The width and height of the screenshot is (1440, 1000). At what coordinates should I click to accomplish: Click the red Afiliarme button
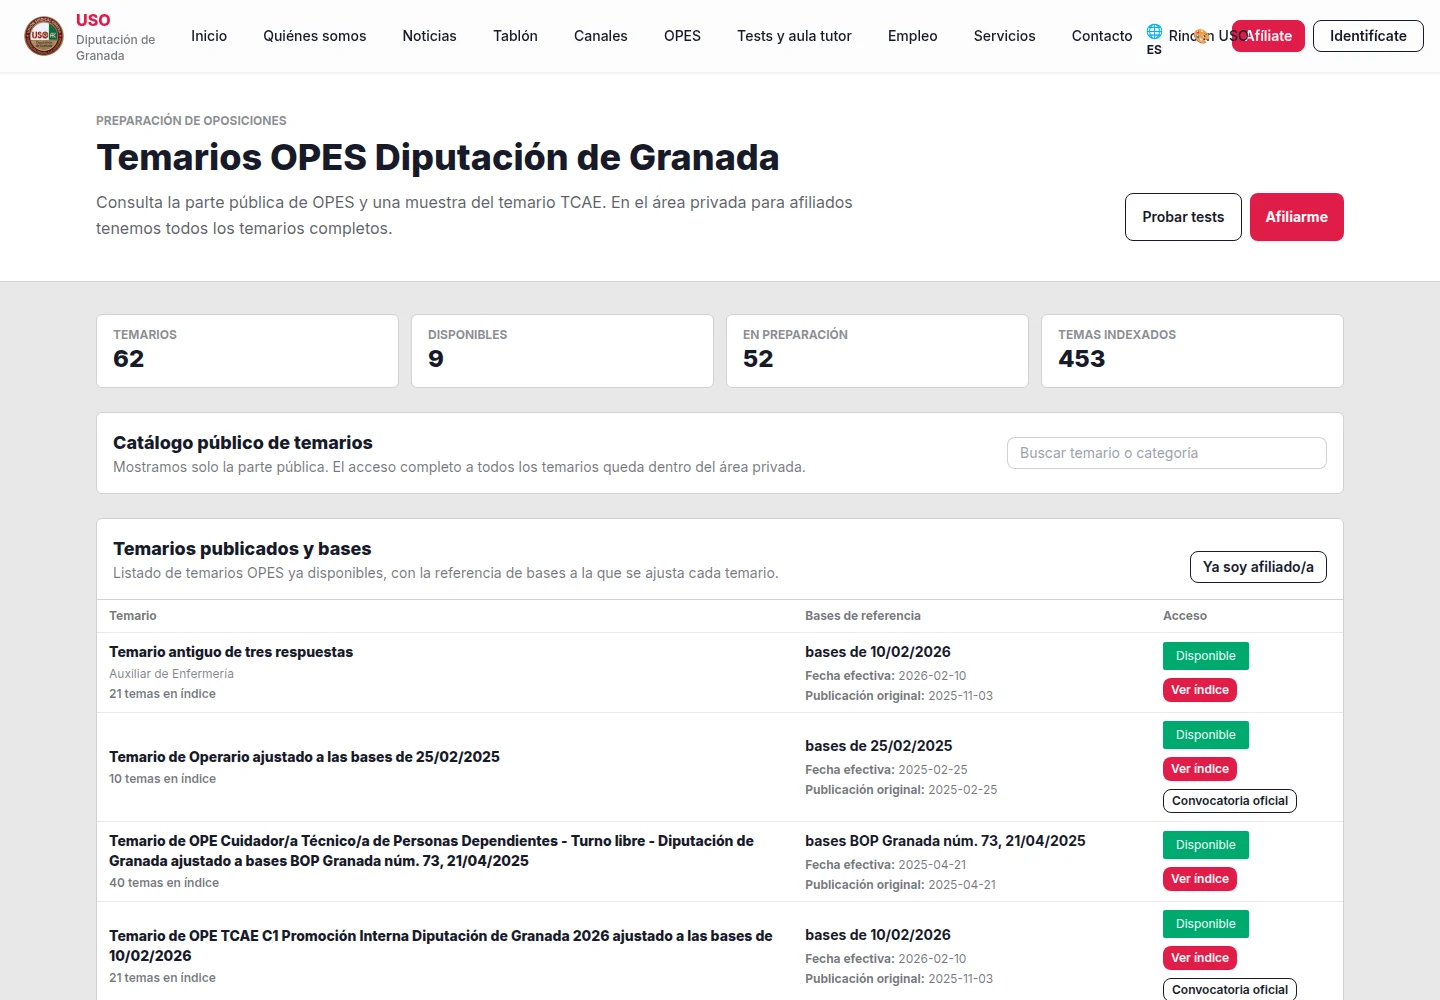point(1297,217)
